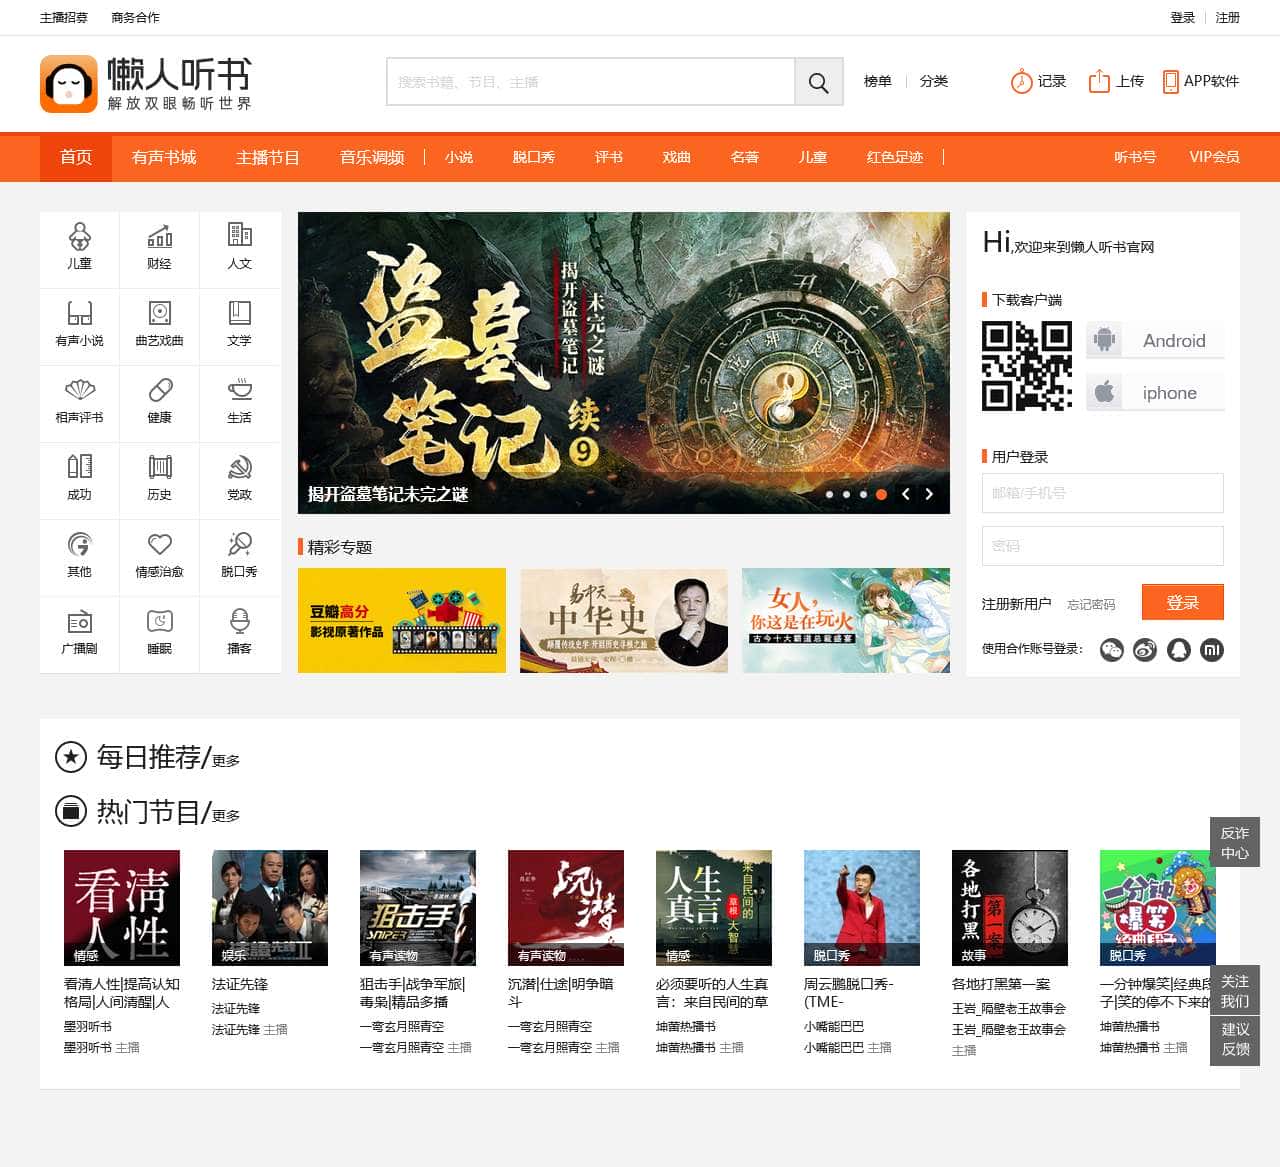Open 狙击手 program cover
Screen dimensions: 1280x1167
[418, 908]
